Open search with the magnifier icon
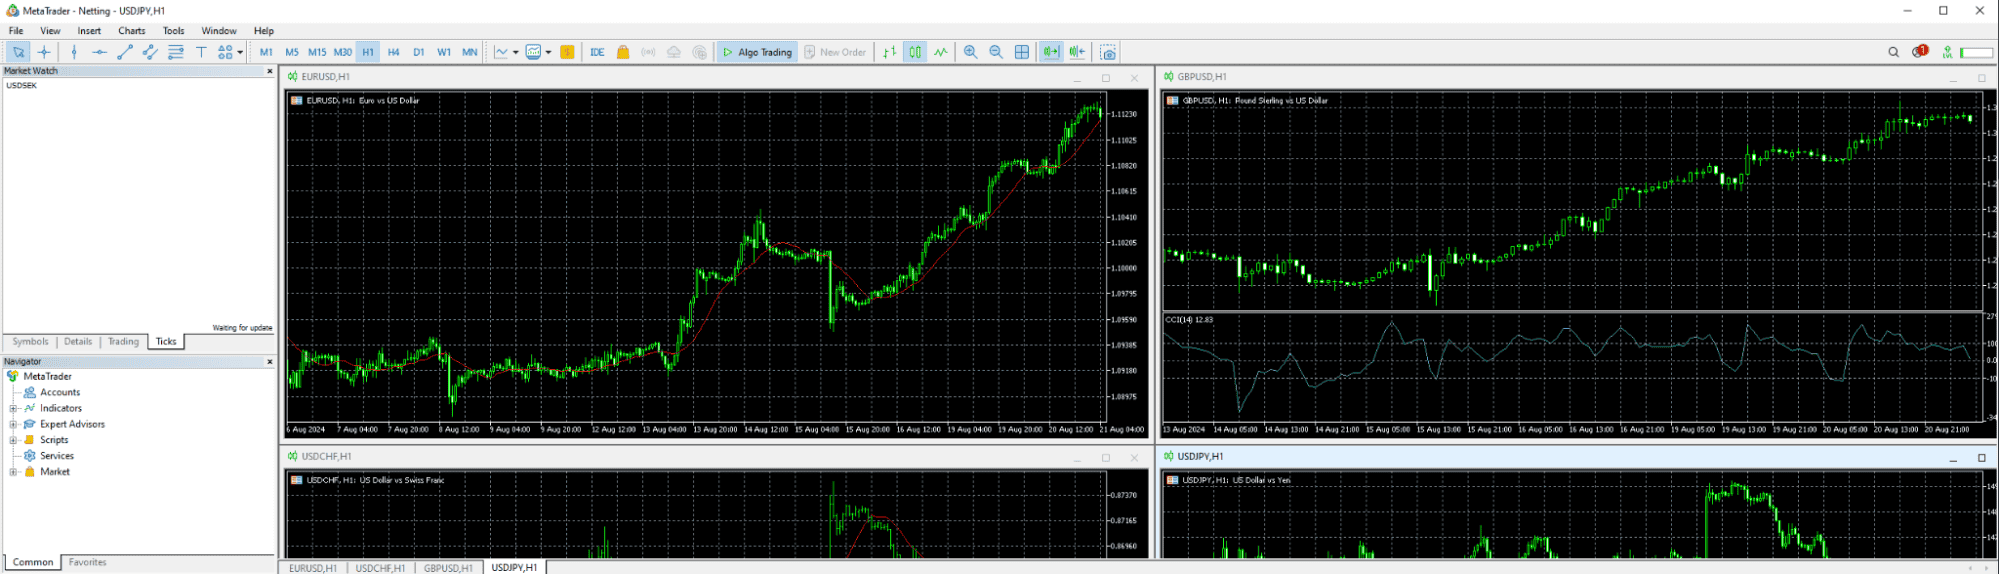The image size is (1999, 574). pyautogui.click(x=1893, y=52)
